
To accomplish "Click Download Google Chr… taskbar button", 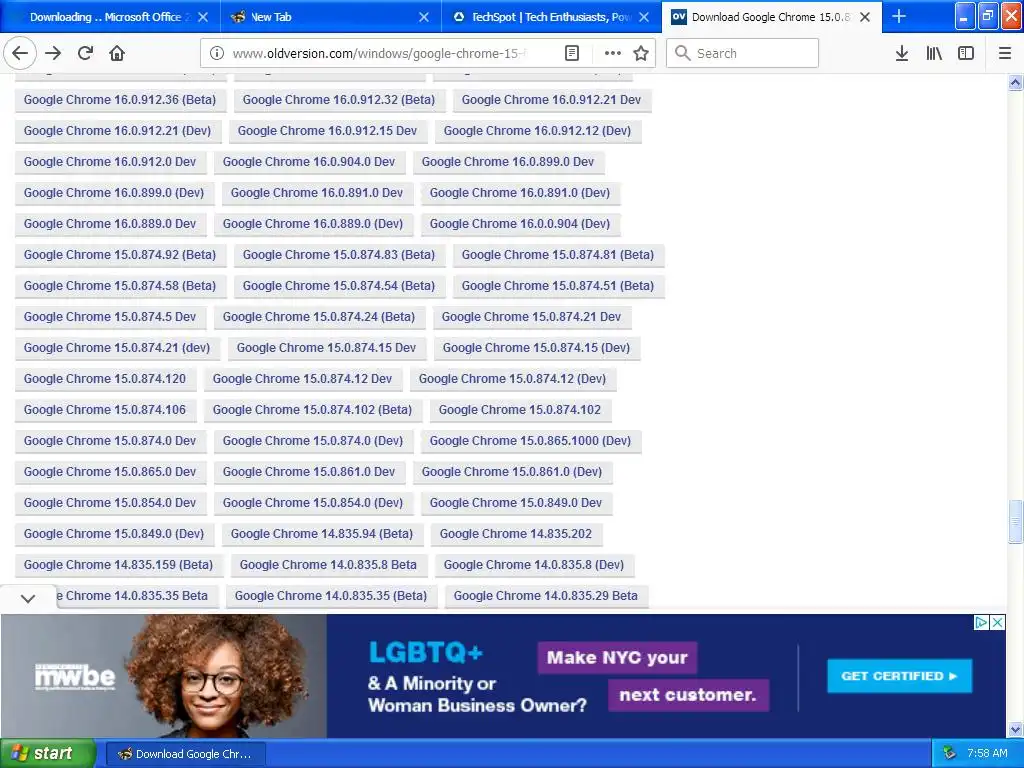I will click(186, 754).
